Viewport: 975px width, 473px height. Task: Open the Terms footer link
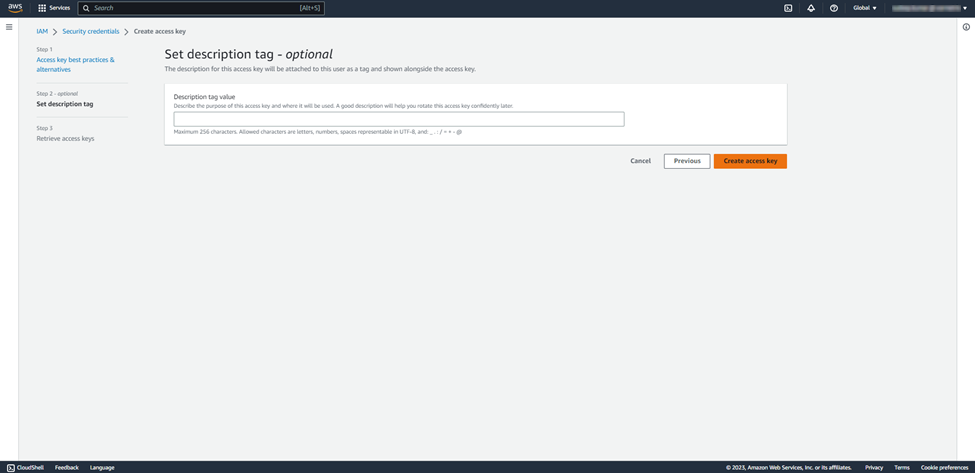click(x=902, y=467)
